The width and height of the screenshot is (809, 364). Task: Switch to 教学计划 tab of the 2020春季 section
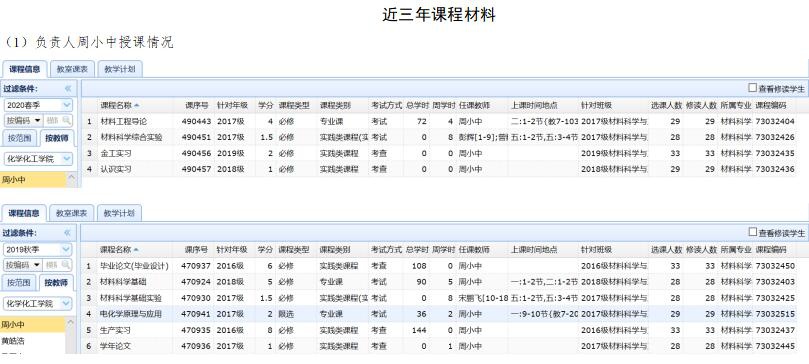(x=120, y=69)
